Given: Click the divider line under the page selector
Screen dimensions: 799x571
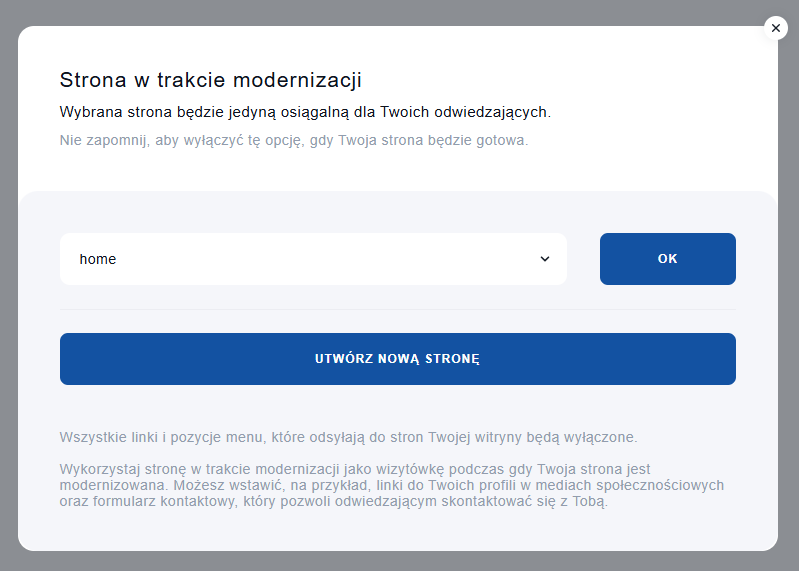Looking at the screenshot, I should coord(398,309).
